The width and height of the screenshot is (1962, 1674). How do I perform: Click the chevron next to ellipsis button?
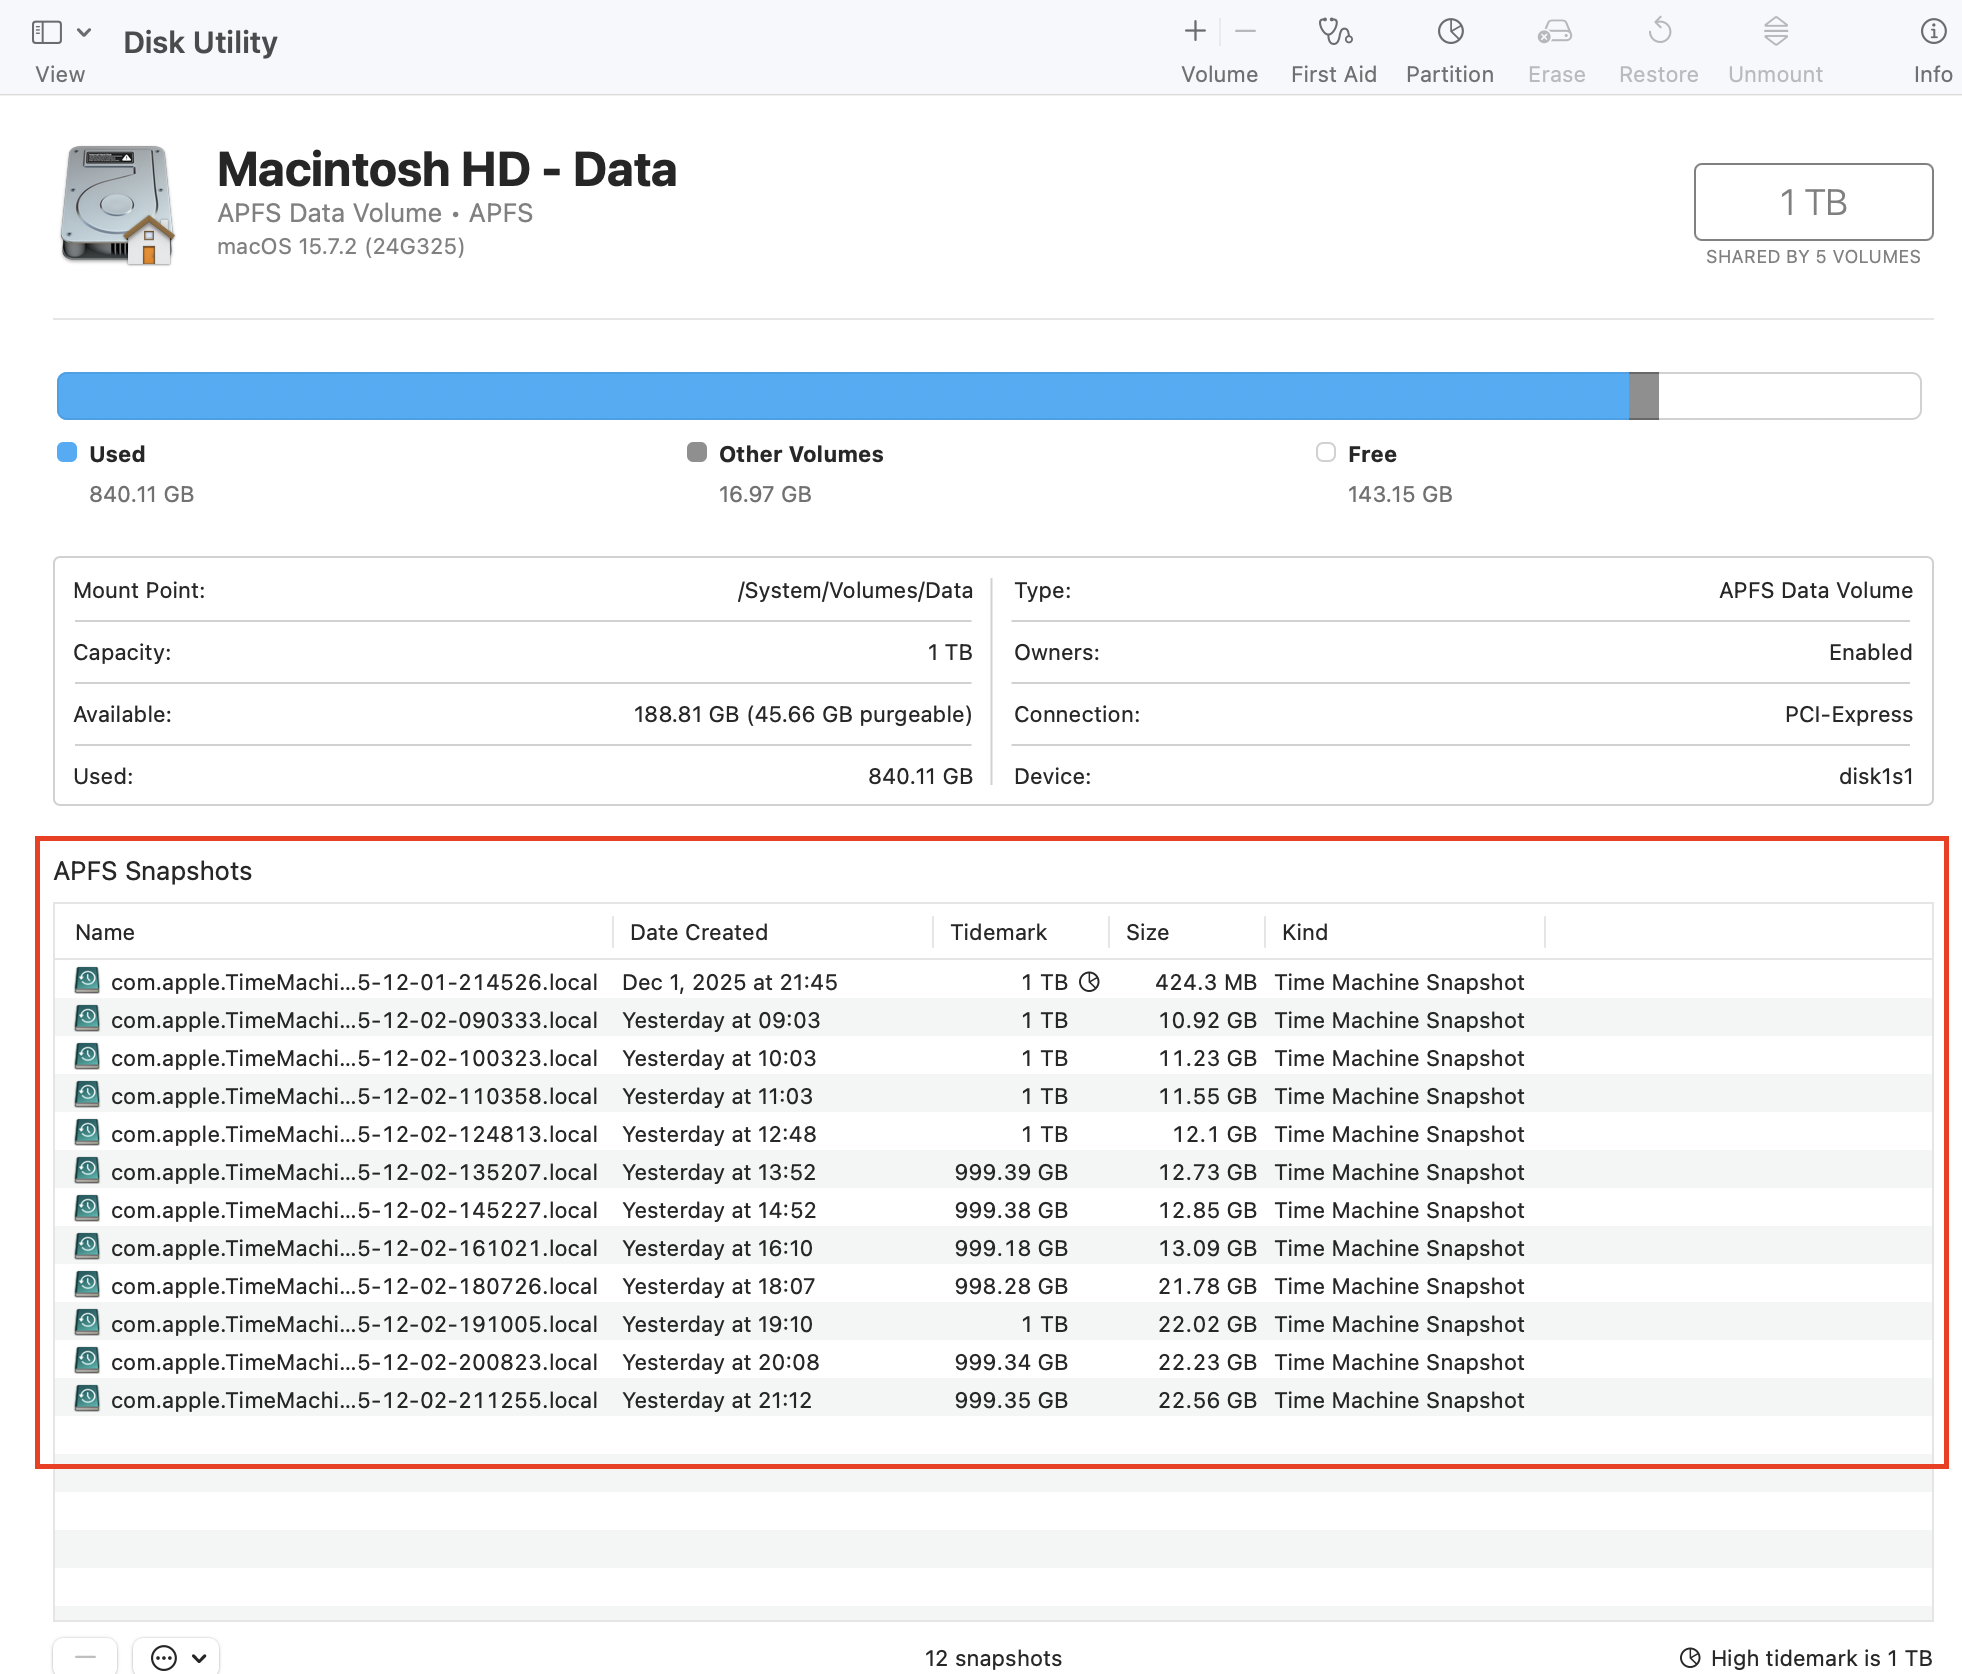[x=199, y=1658]
